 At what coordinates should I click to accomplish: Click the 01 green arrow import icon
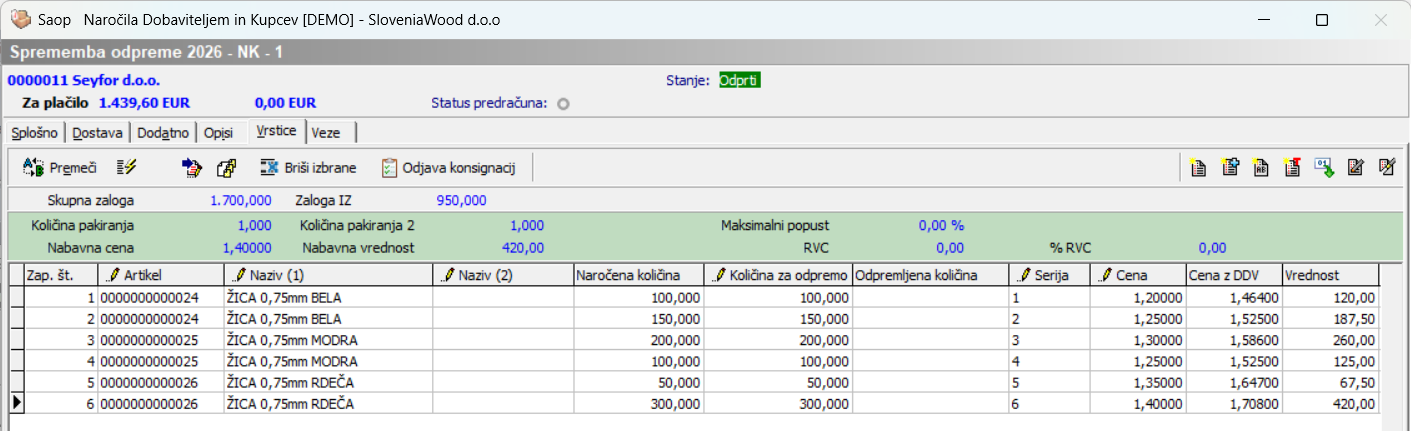coord(1324,168)
